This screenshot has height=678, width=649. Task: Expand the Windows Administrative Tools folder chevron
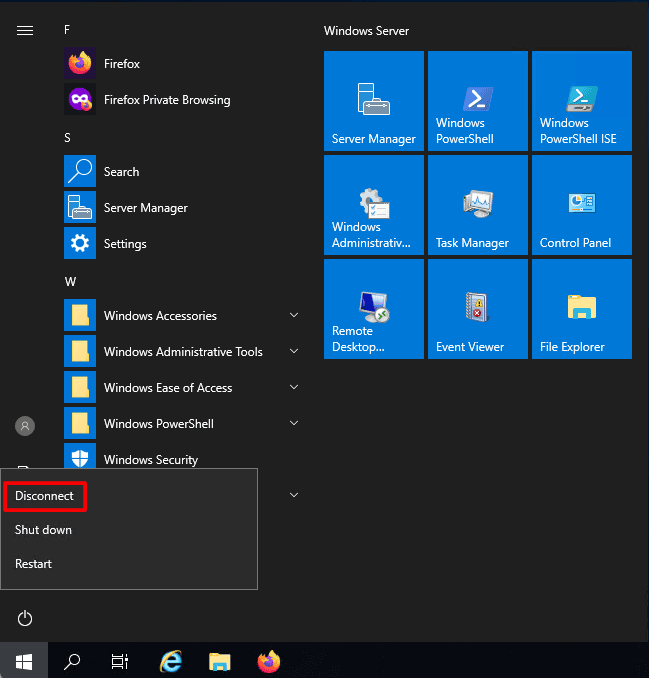point(294,351)
